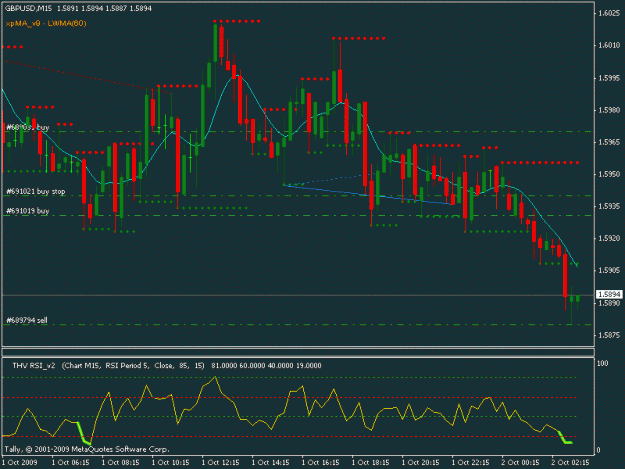This screenshot has width=625, height=469.
Task: Click the 1 Oct 20:15 time label
Action: tap(420, 462)
